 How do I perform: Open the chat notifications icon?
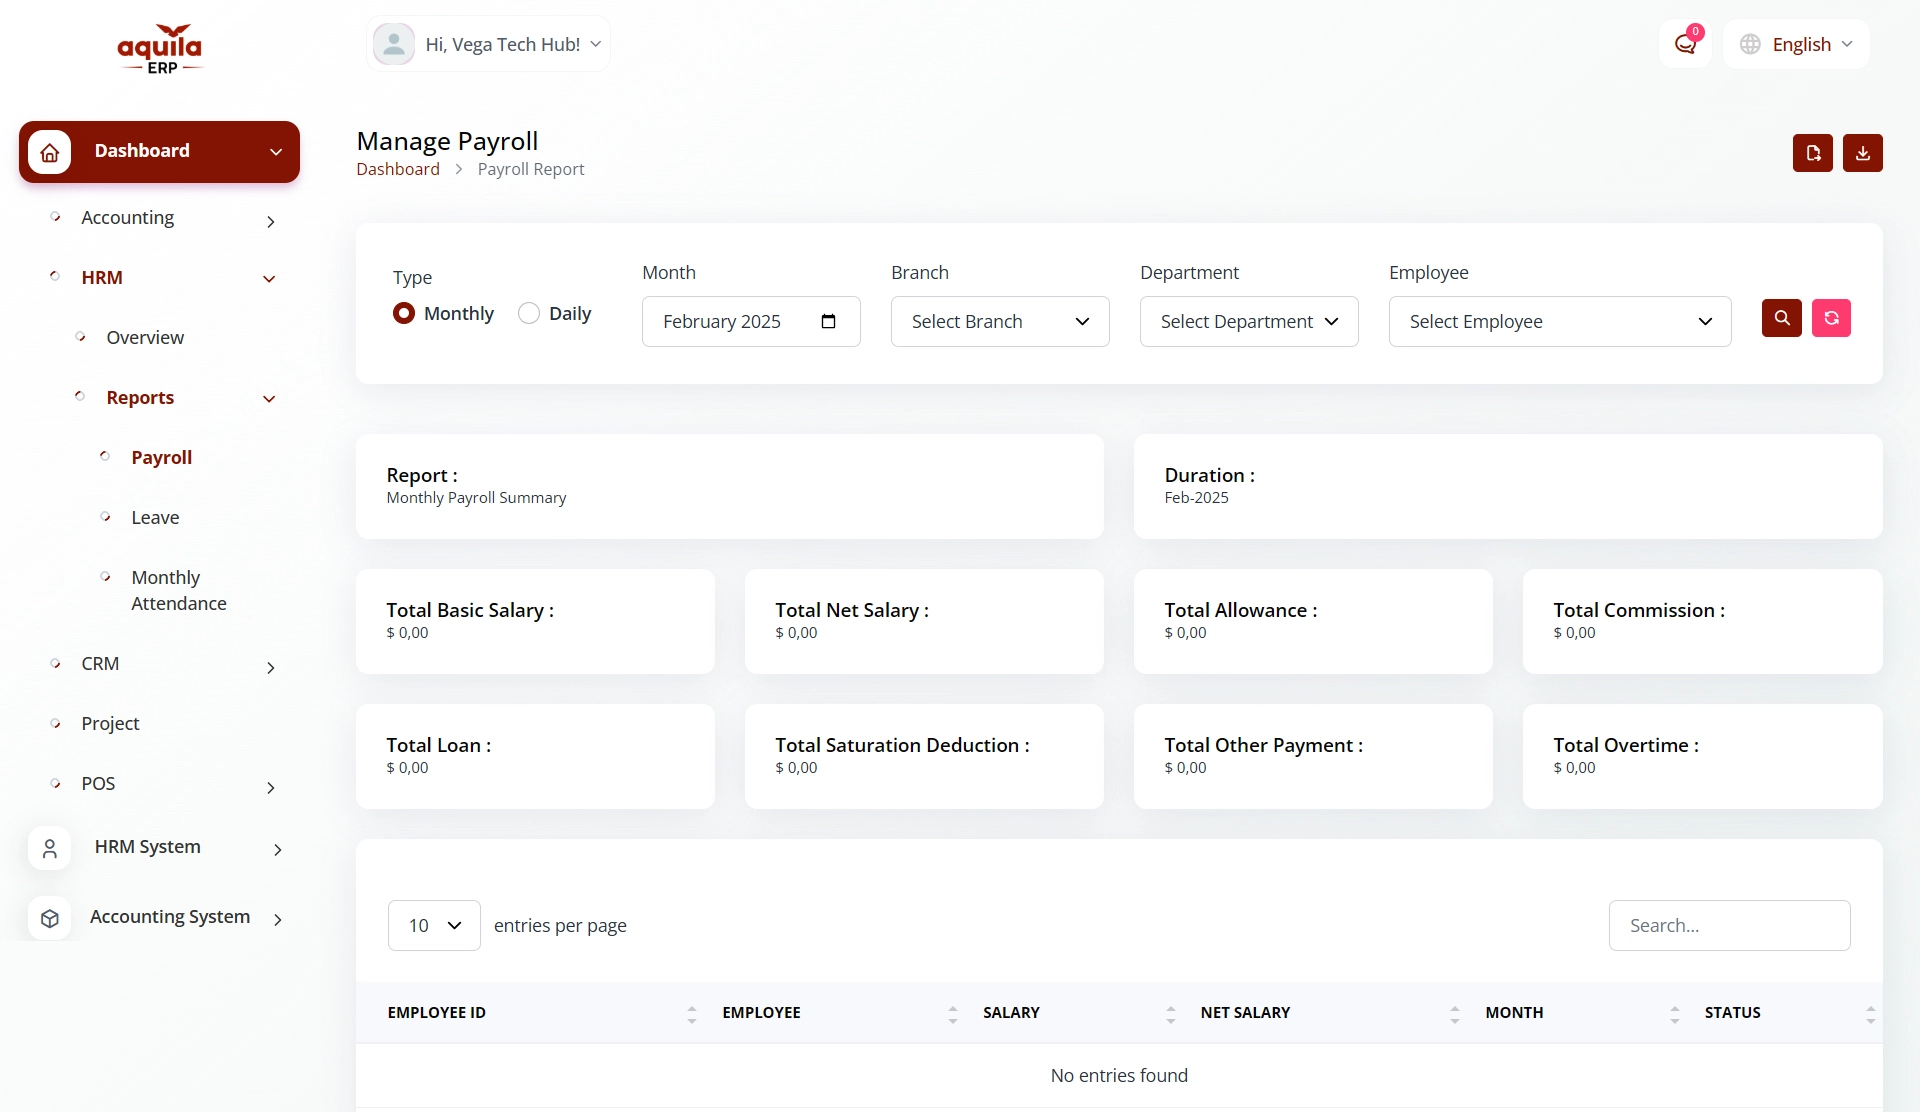(1685, 44)
